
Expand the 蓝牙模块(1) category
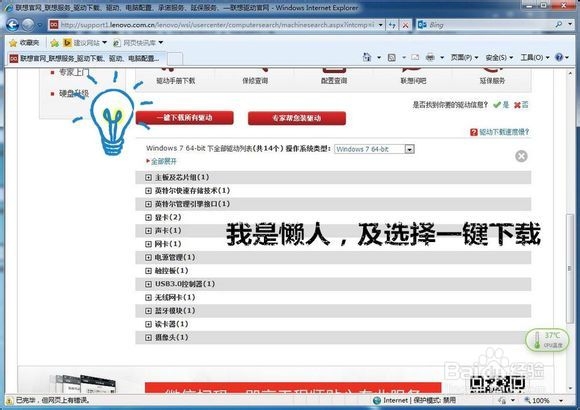pyautogui.click(x=148, y=311)
